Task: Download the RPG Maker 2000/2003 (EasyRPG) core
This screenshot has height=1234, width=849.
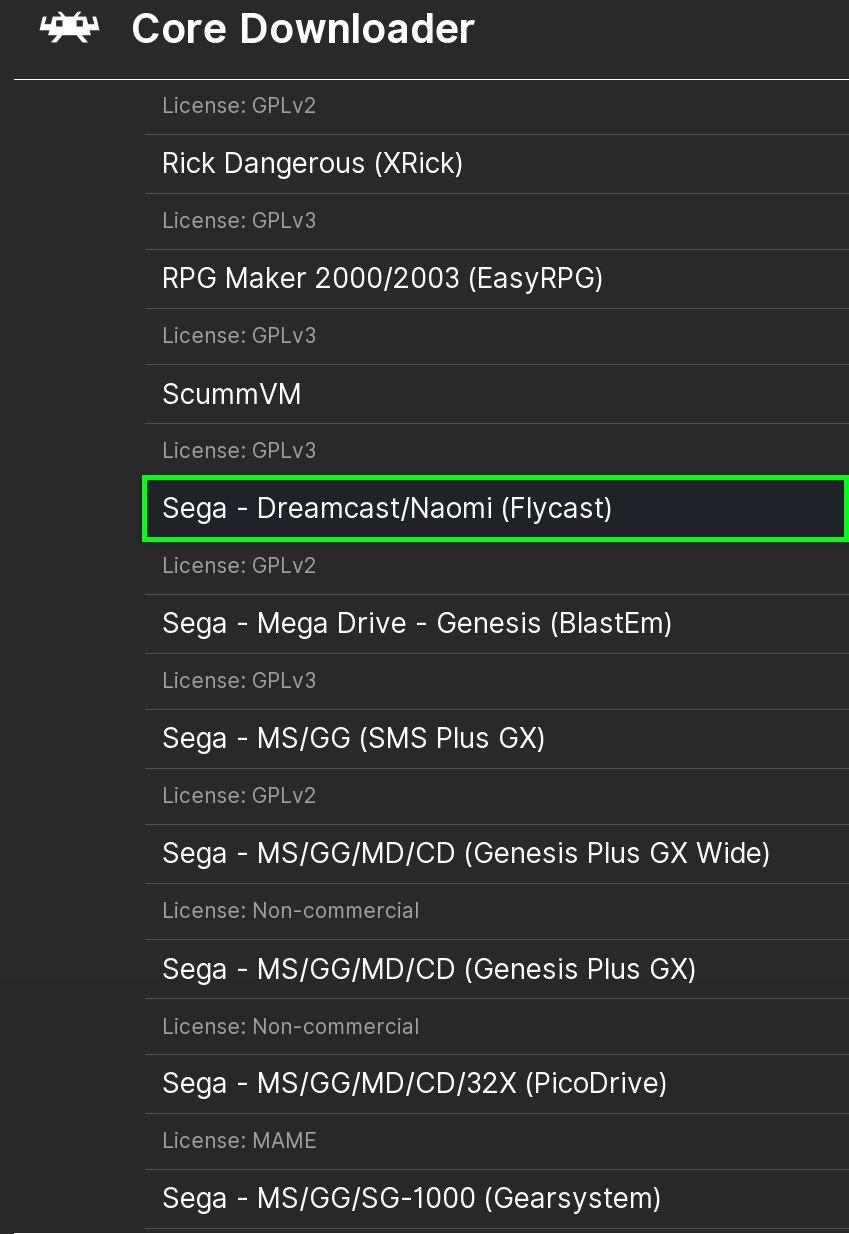Action: coord(382,278)
